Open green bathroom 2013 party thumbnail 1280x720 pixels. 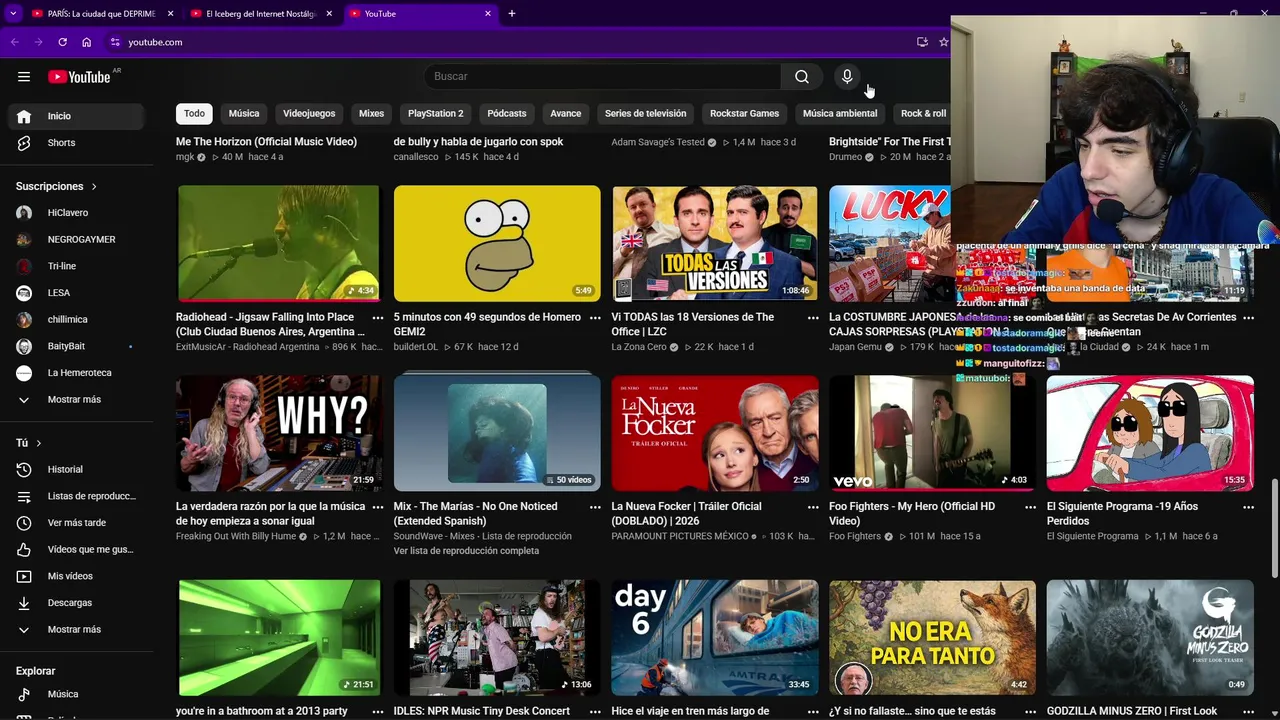pyautogui.click(x=279, y=638)
